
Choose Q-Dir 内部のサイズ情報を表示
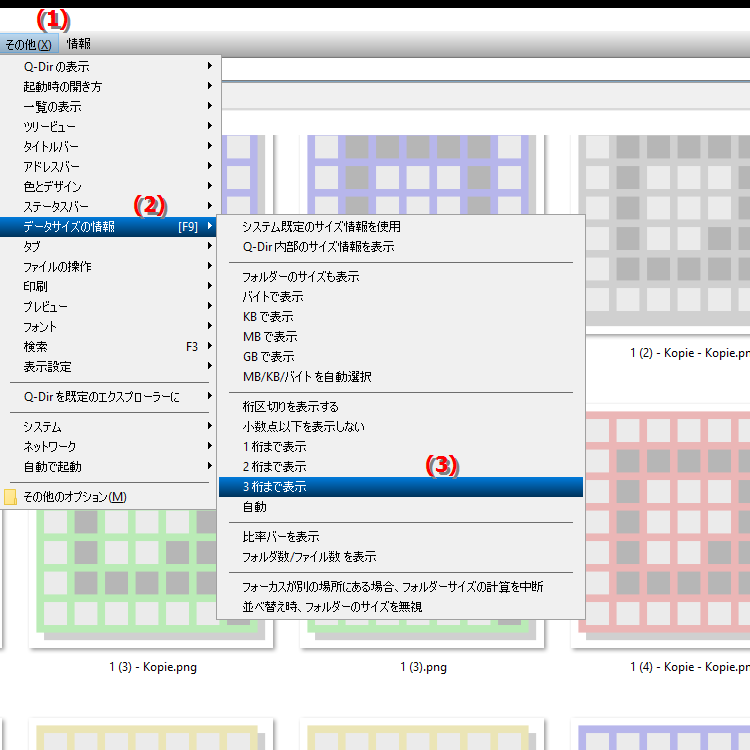[401, 247]
